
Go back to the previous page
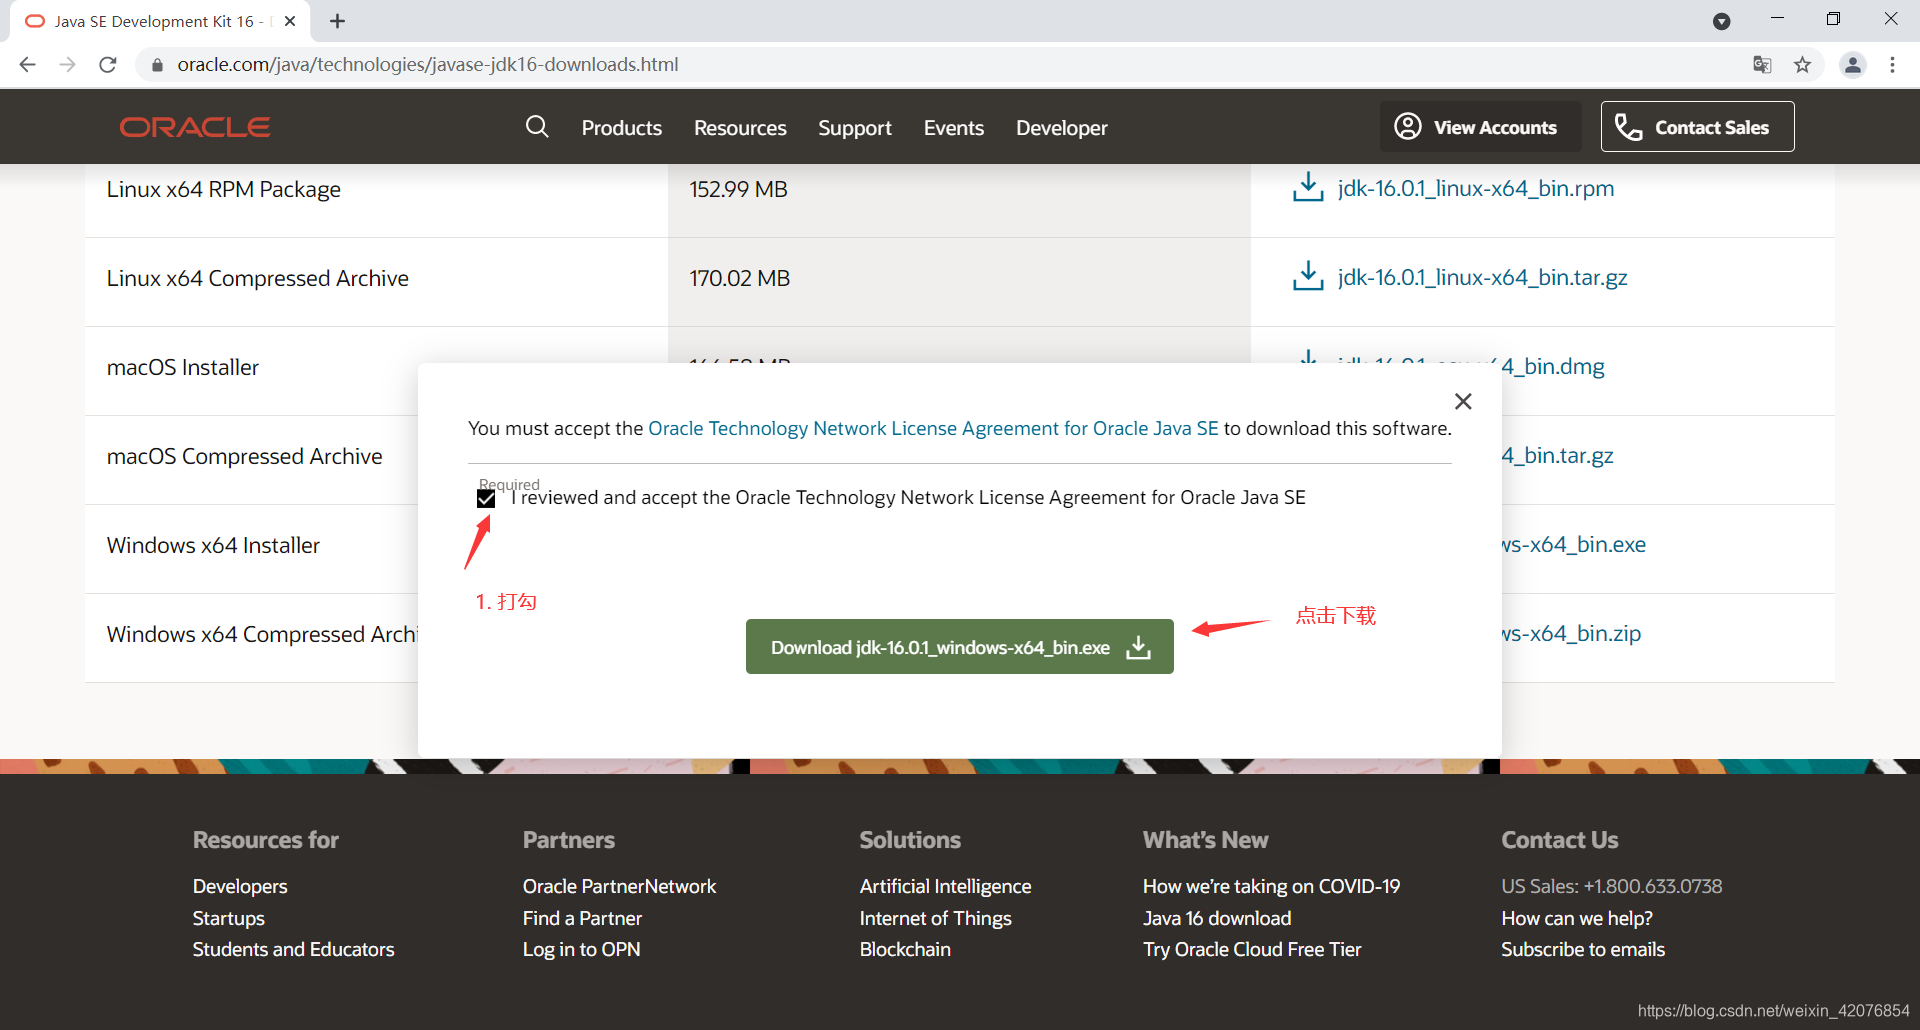click(x=27, y=65)
